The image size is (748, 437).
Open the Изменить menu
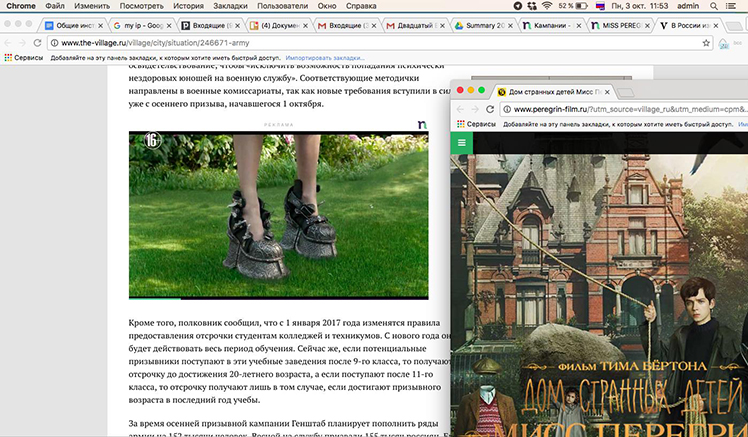tap(92, 6)
